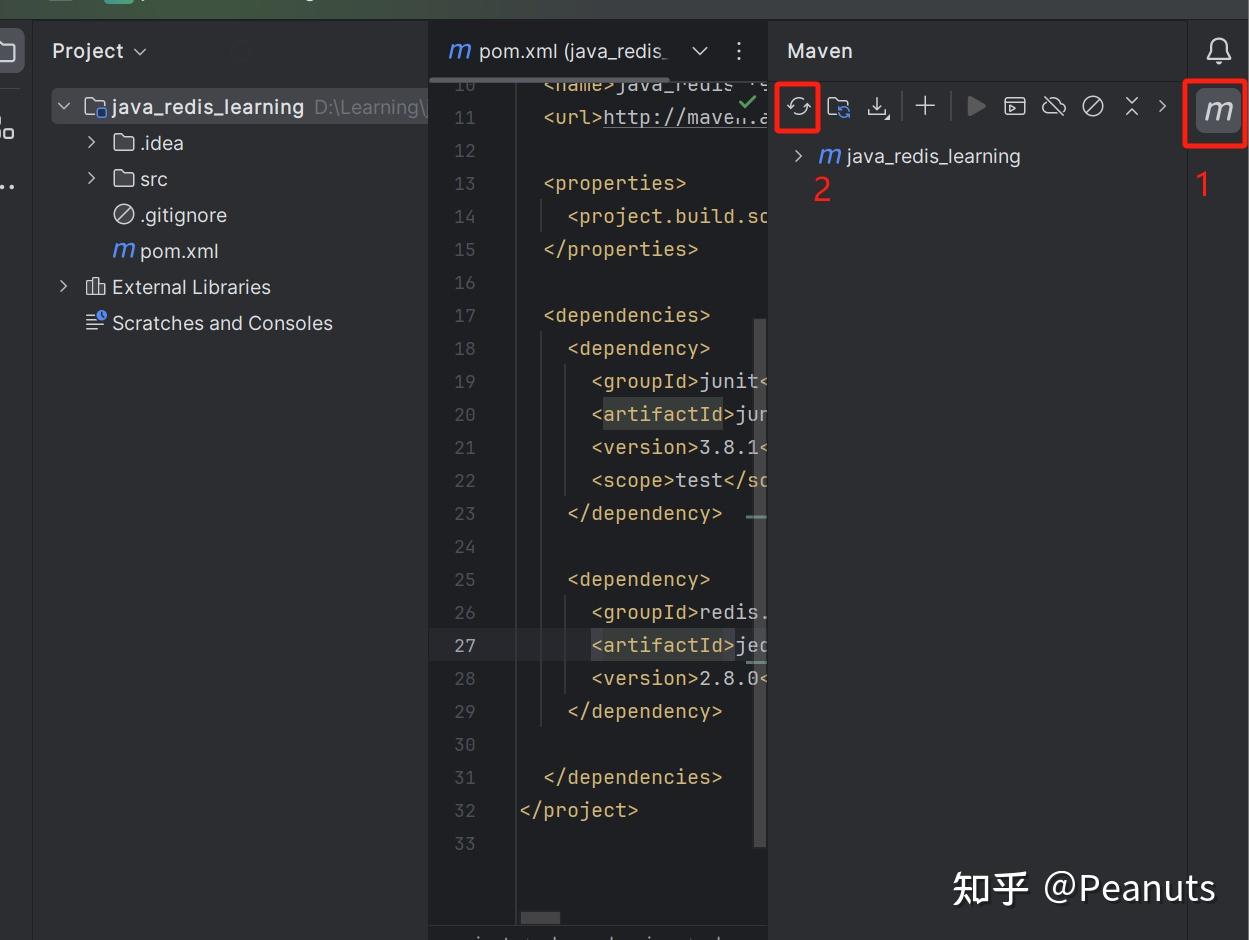Screen dimensions: 1249x940
Task: Open Scratches and Consoles
Action: pos(222,322)
